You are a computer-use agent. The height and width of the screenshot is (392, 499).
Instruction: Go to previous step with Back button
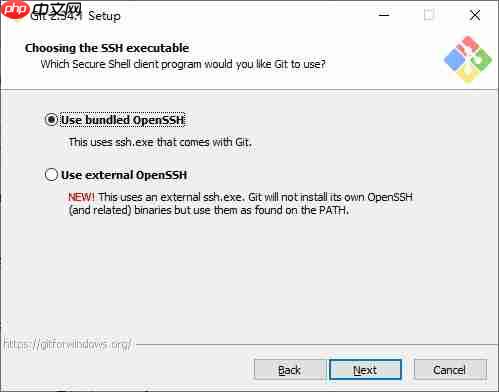tap(289, 370)
